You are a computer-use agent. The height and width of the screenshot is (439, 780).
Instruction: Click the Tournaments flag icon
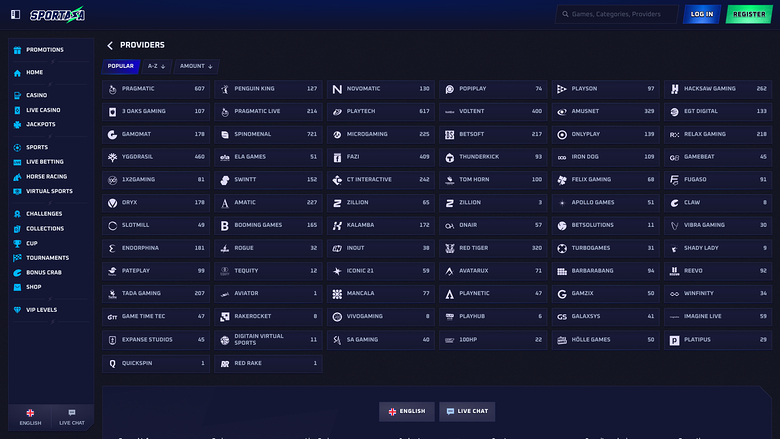pos(17,258)
